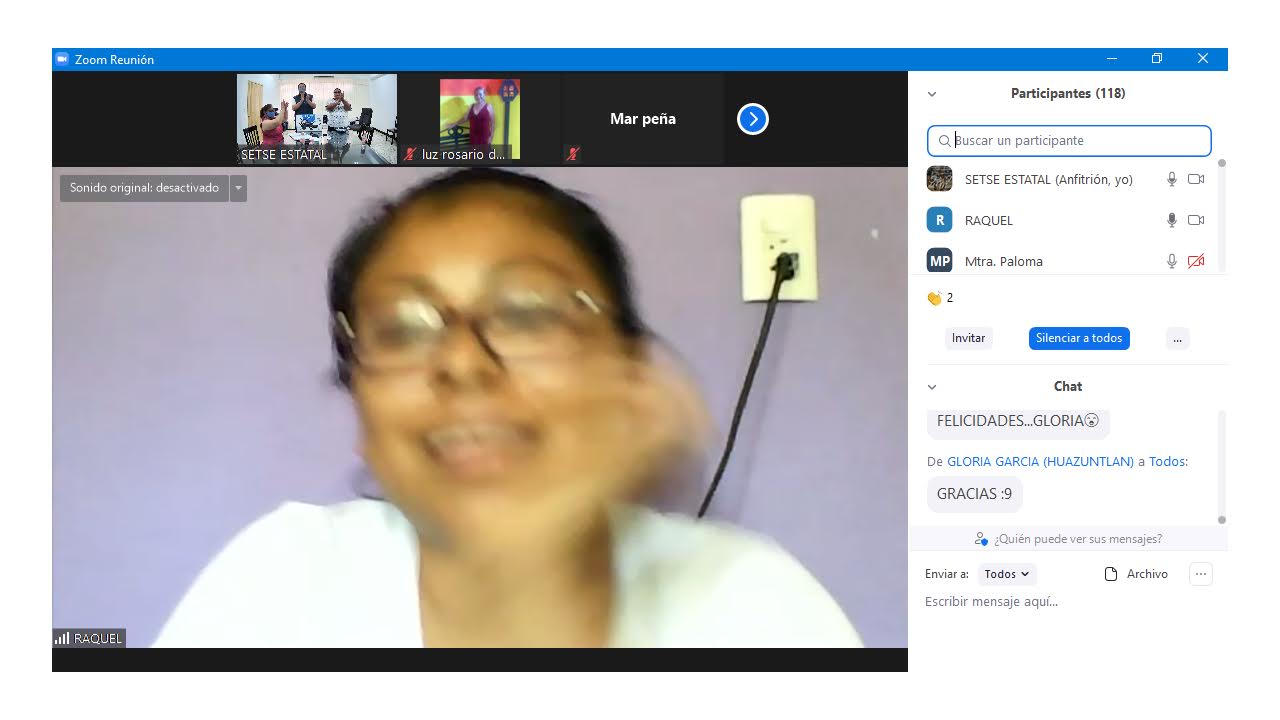Image resolution: width=1280 pixels, height=720 pixels.
Task: Open the Enviar a Todos dropdown
Action: coord(1007,574)
